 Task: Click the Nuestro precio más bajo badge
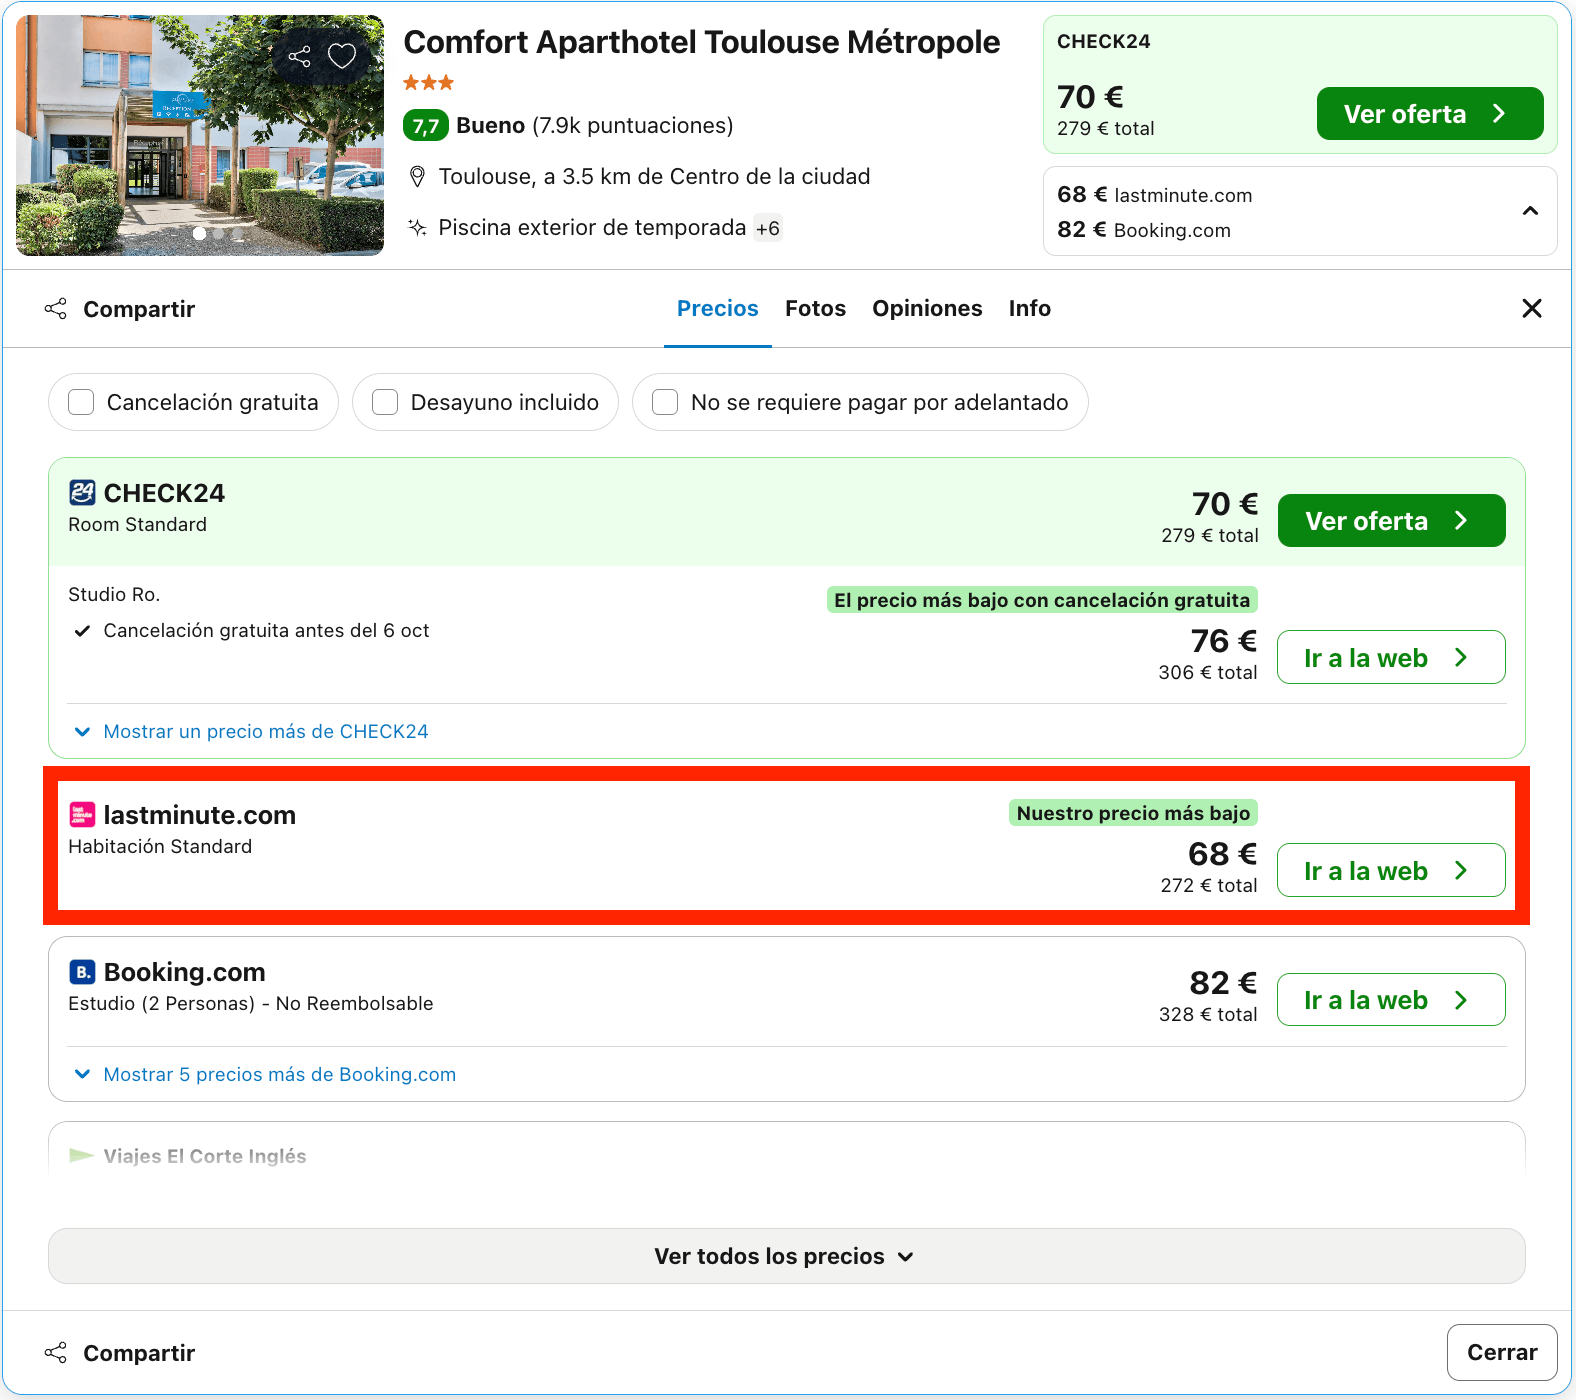(x=1133, y=813)
